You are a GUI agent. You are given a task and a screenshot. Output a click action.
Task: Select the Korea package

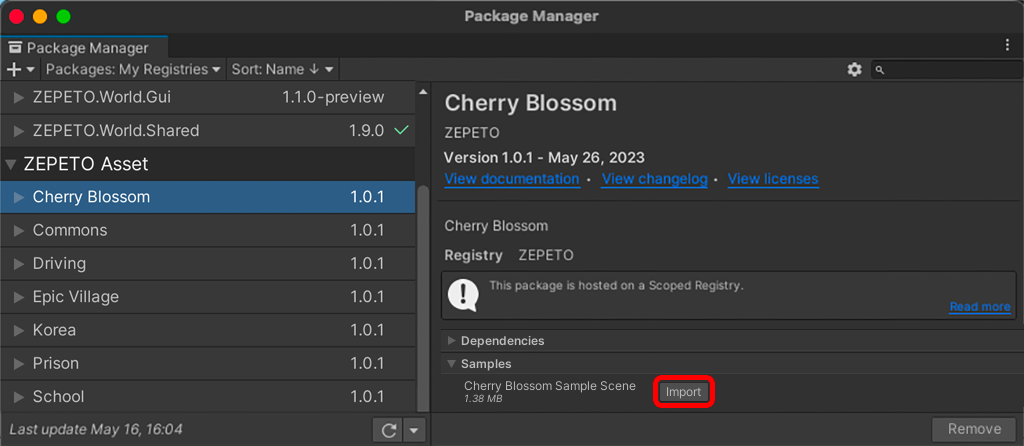click(x=208, y=330)
